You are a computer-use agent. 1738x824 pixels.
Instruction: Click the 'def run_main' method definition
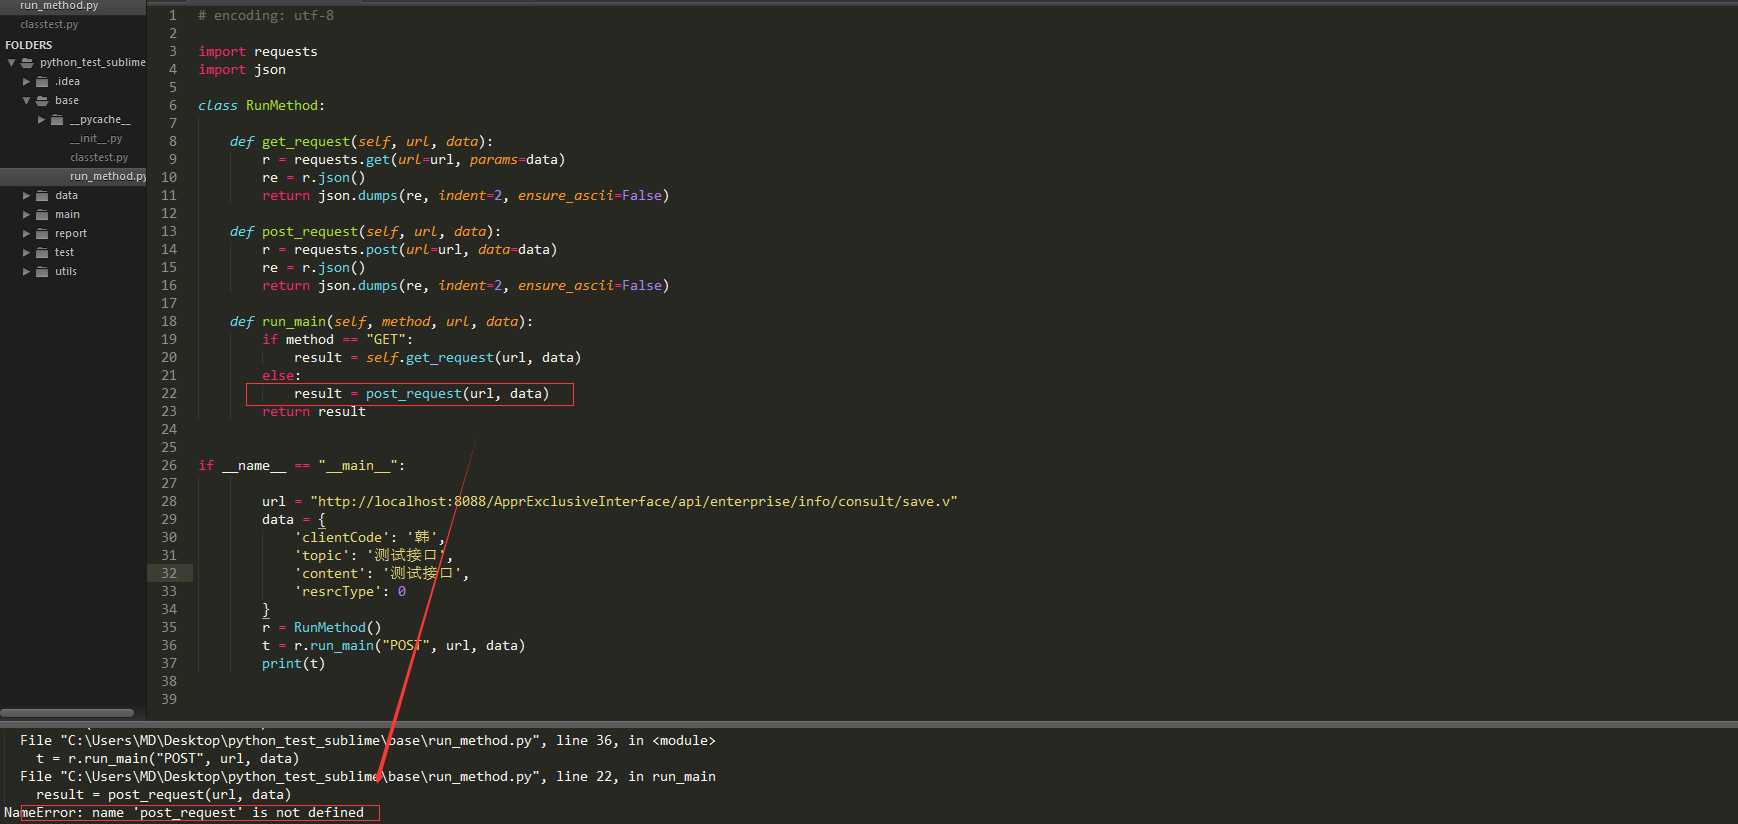tap(382, 322)
